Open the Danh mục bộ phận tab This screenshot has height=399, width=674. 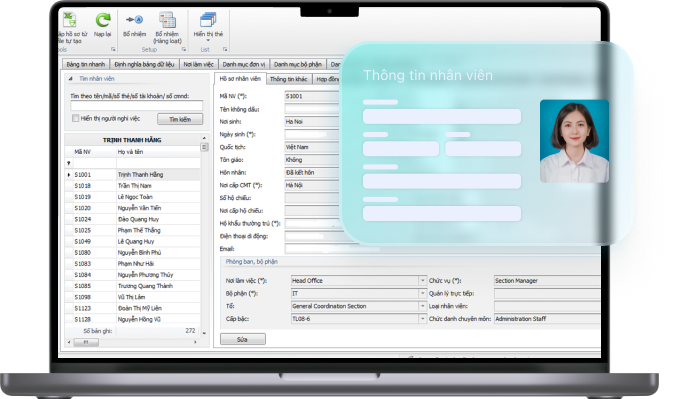coord(297,64)
